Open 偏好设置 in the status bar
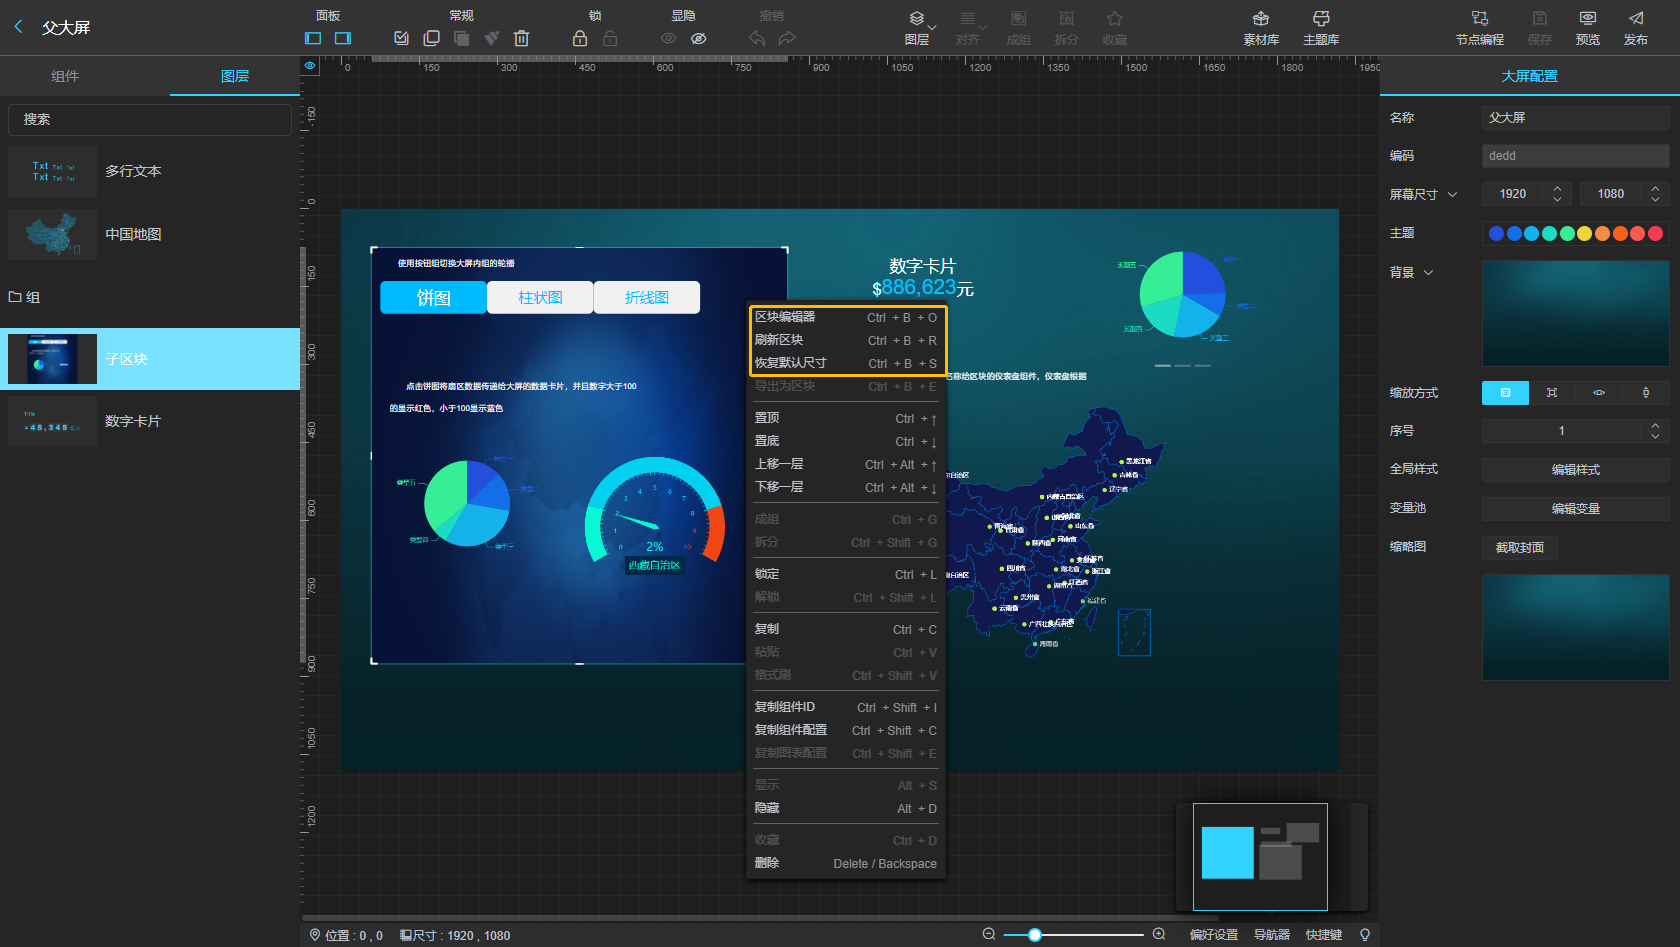Screen dimensions: 1680x947 point(1214,935)
